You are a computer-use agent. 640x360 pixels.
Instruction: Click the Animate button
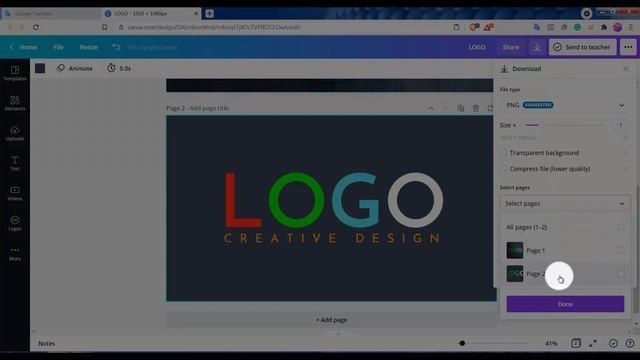pos(75,68)
